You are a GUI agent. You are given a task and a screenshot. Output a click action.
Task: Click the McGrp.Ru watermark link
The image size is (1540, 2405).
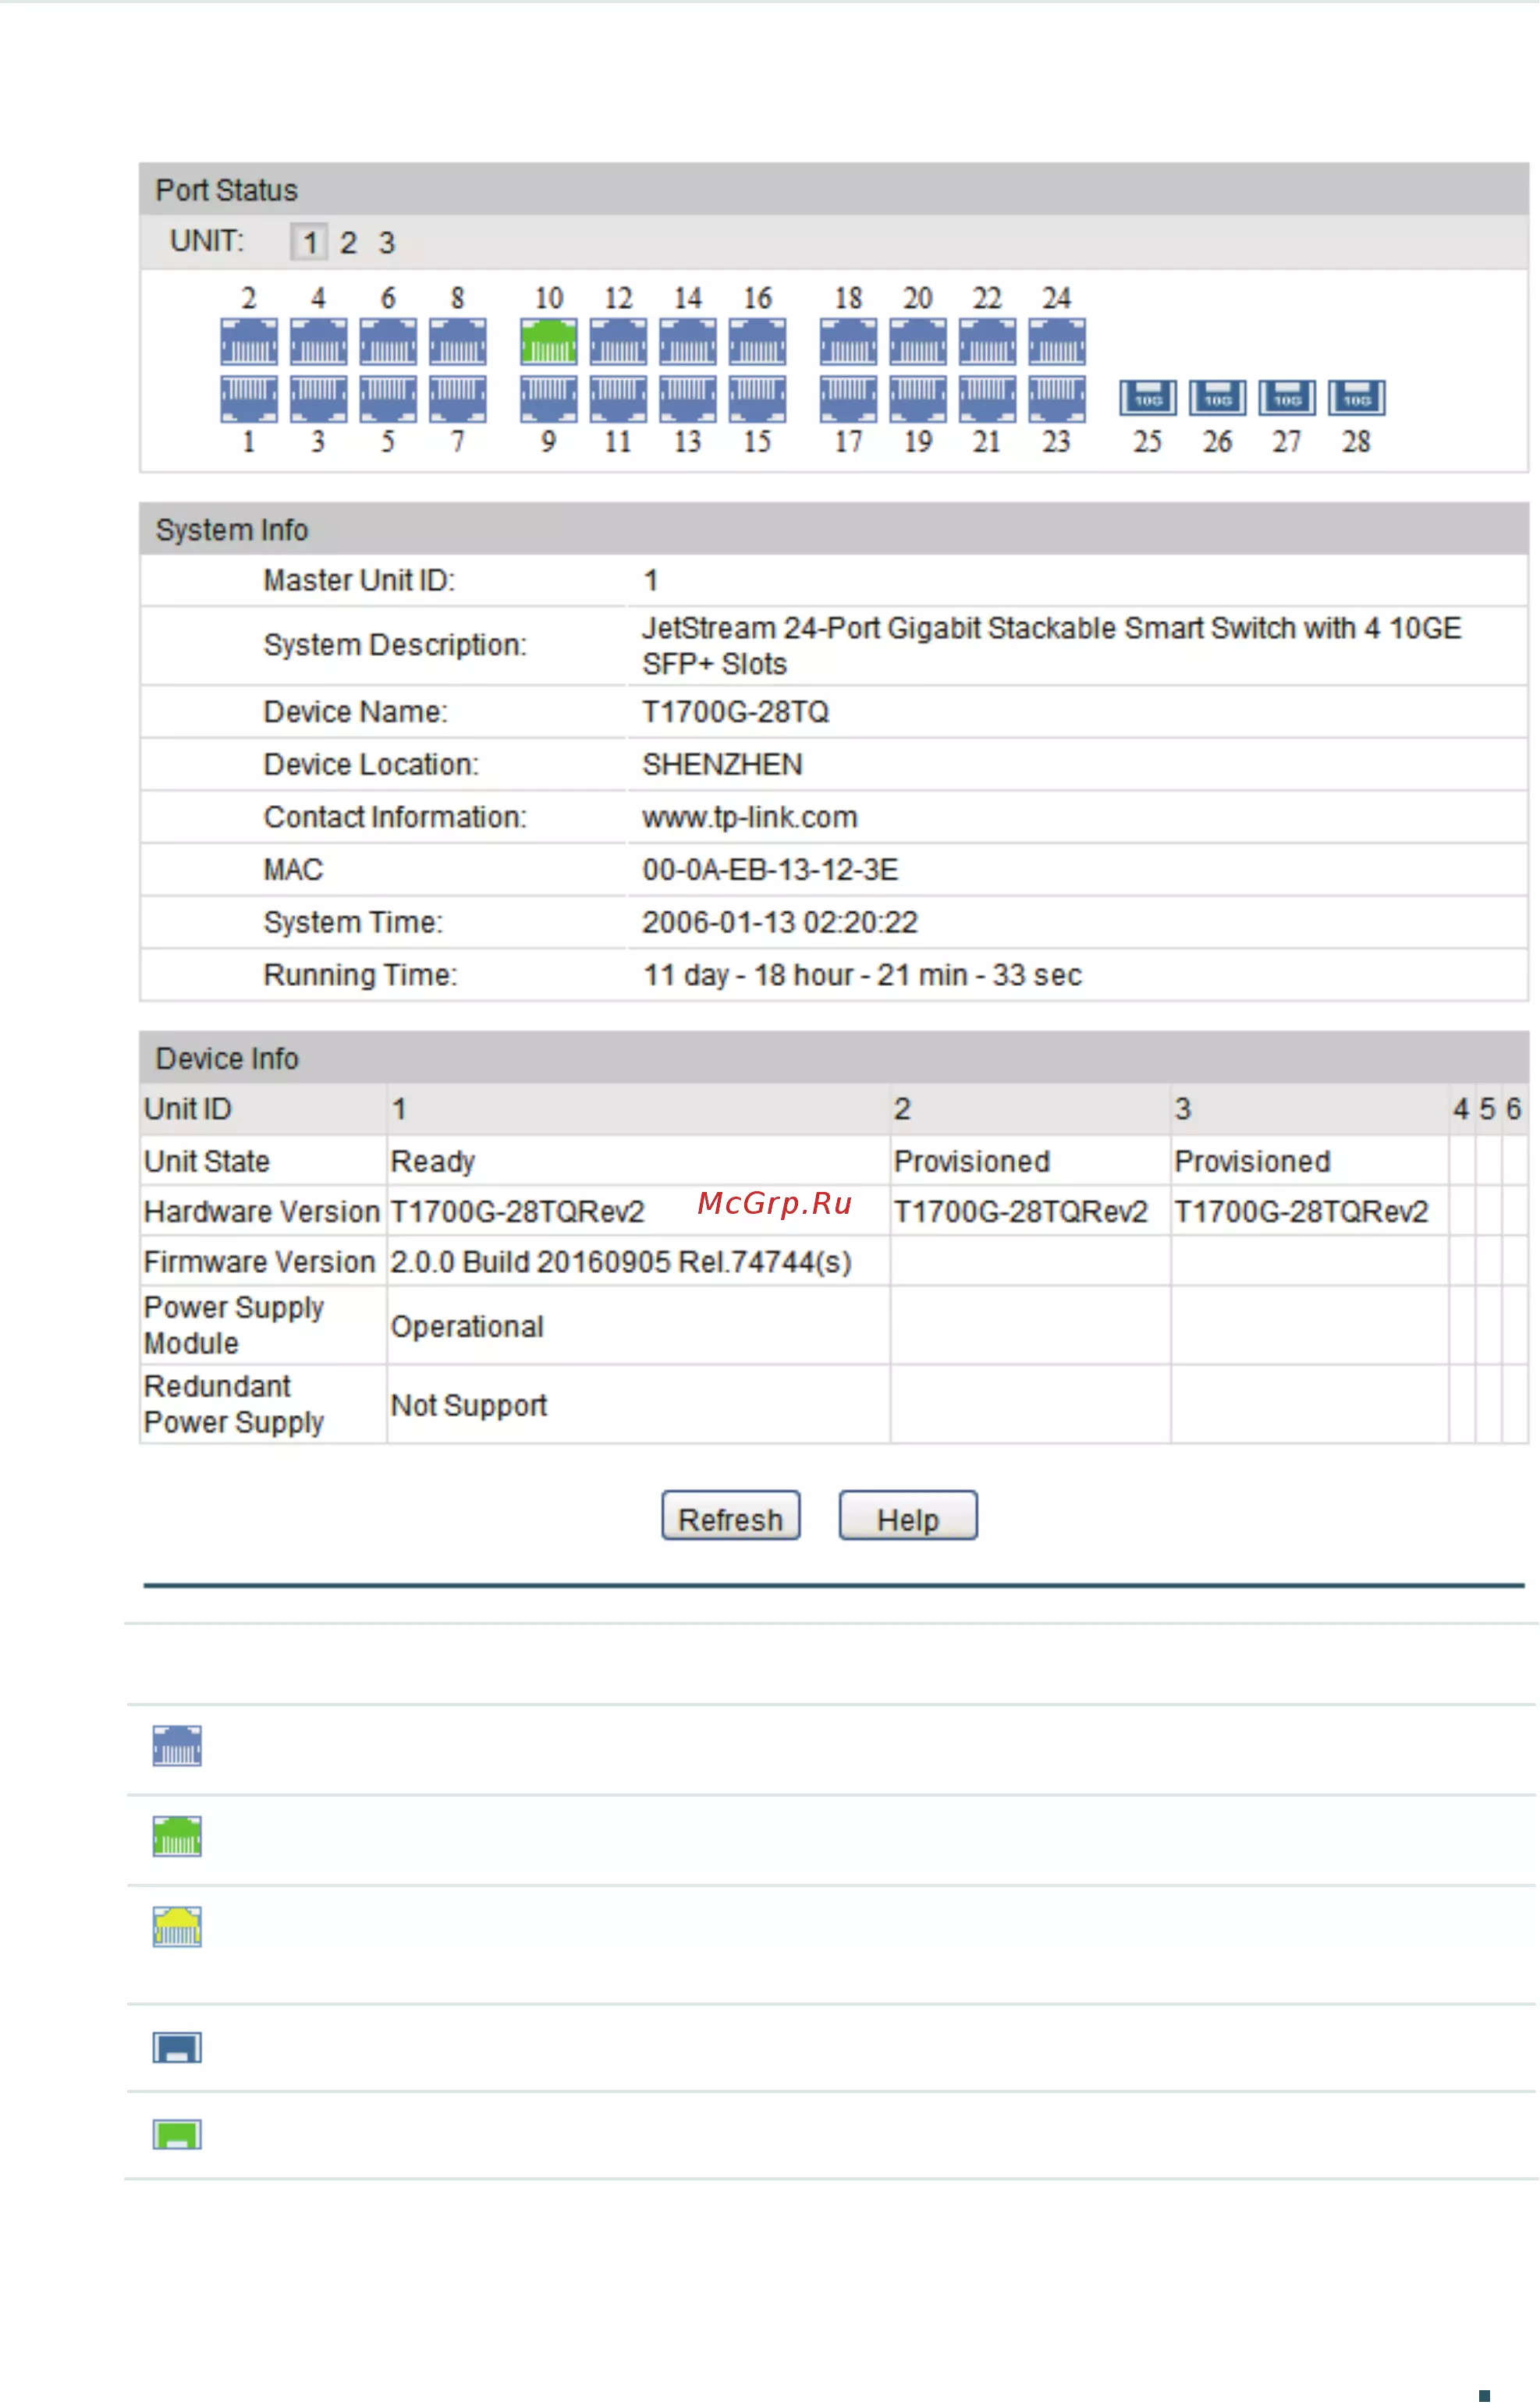click(x=775, y=1203)
